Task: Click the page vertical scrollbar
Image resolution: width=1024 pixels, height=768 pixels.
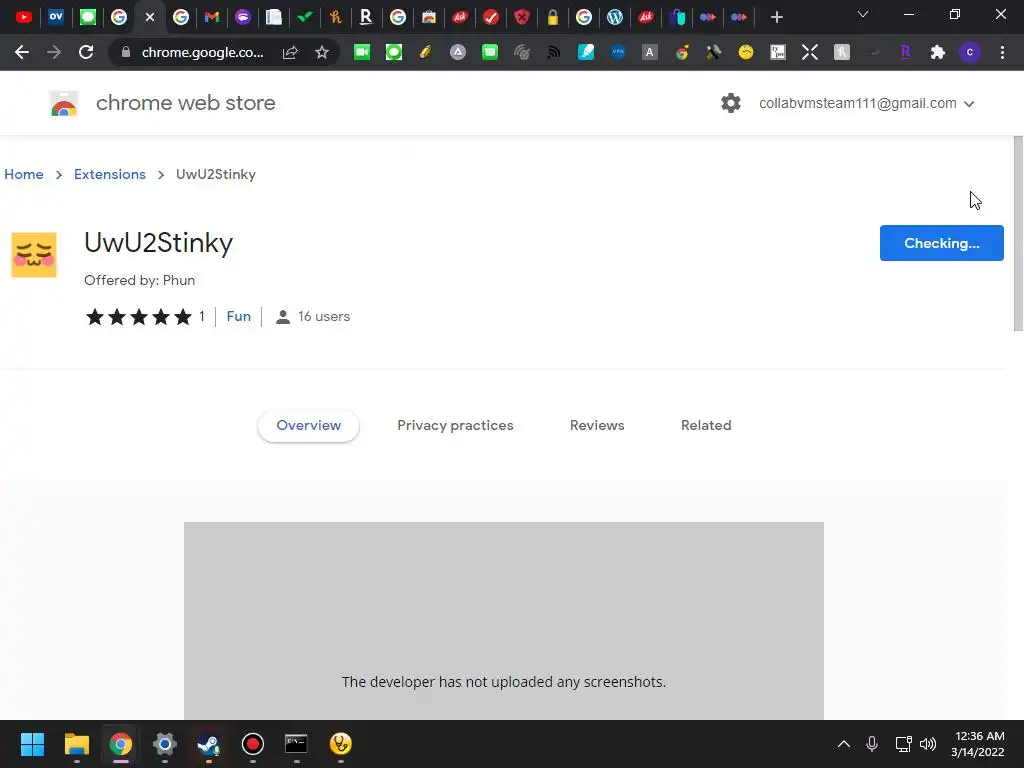Action: pyautogui.click(x=1018, y=234)
